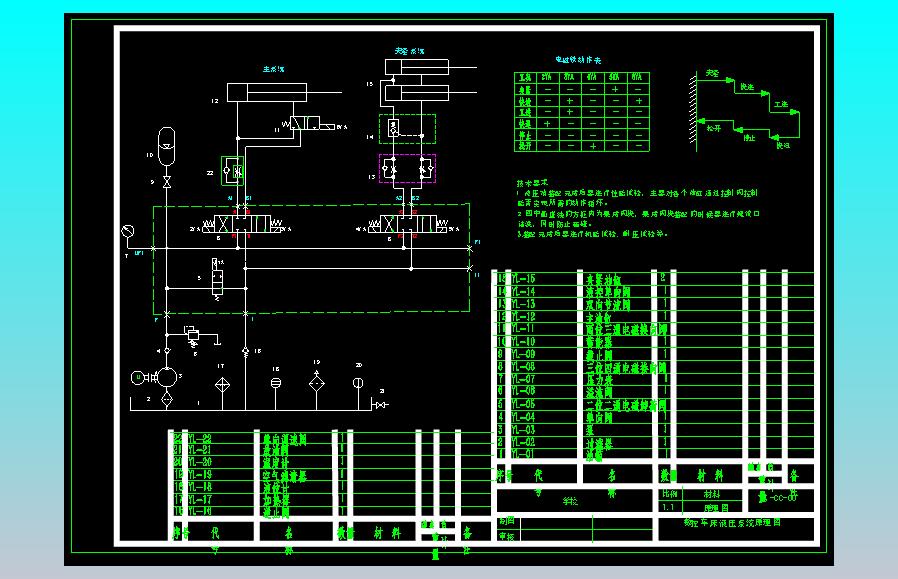Click the green dashed hydraulic lock box 14
Viewport: 898px width, 579px height.
click(x=407, y=128)
